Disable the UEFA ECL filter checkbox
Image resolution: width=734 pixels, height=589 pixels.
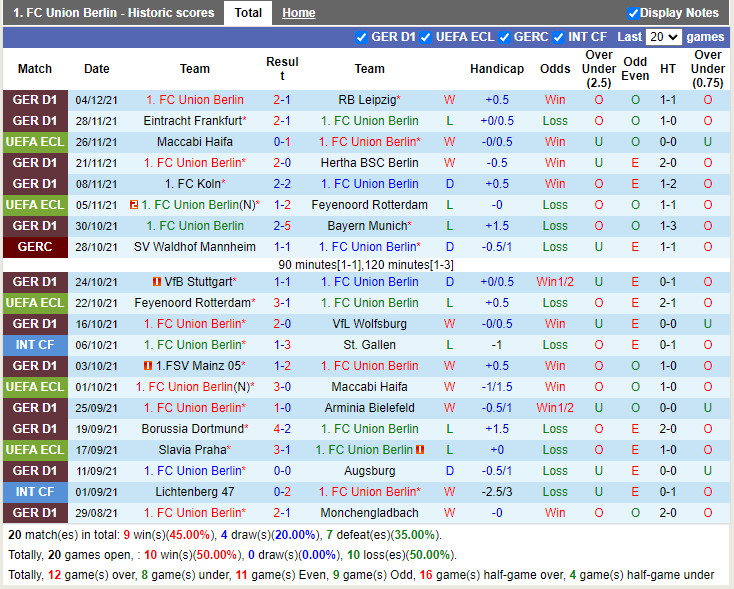pos(427,37)
